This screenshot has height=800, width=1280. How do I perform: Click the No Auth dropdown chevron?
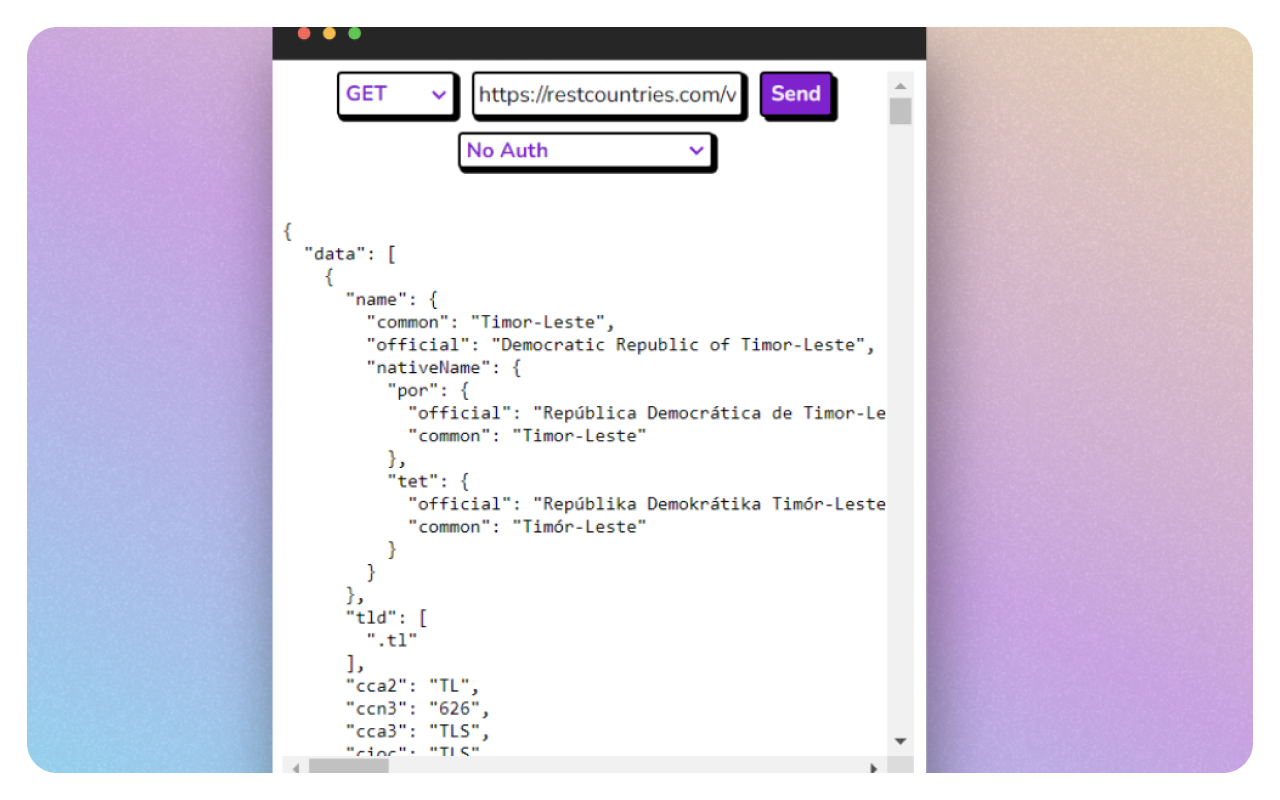tap(697, 151)
